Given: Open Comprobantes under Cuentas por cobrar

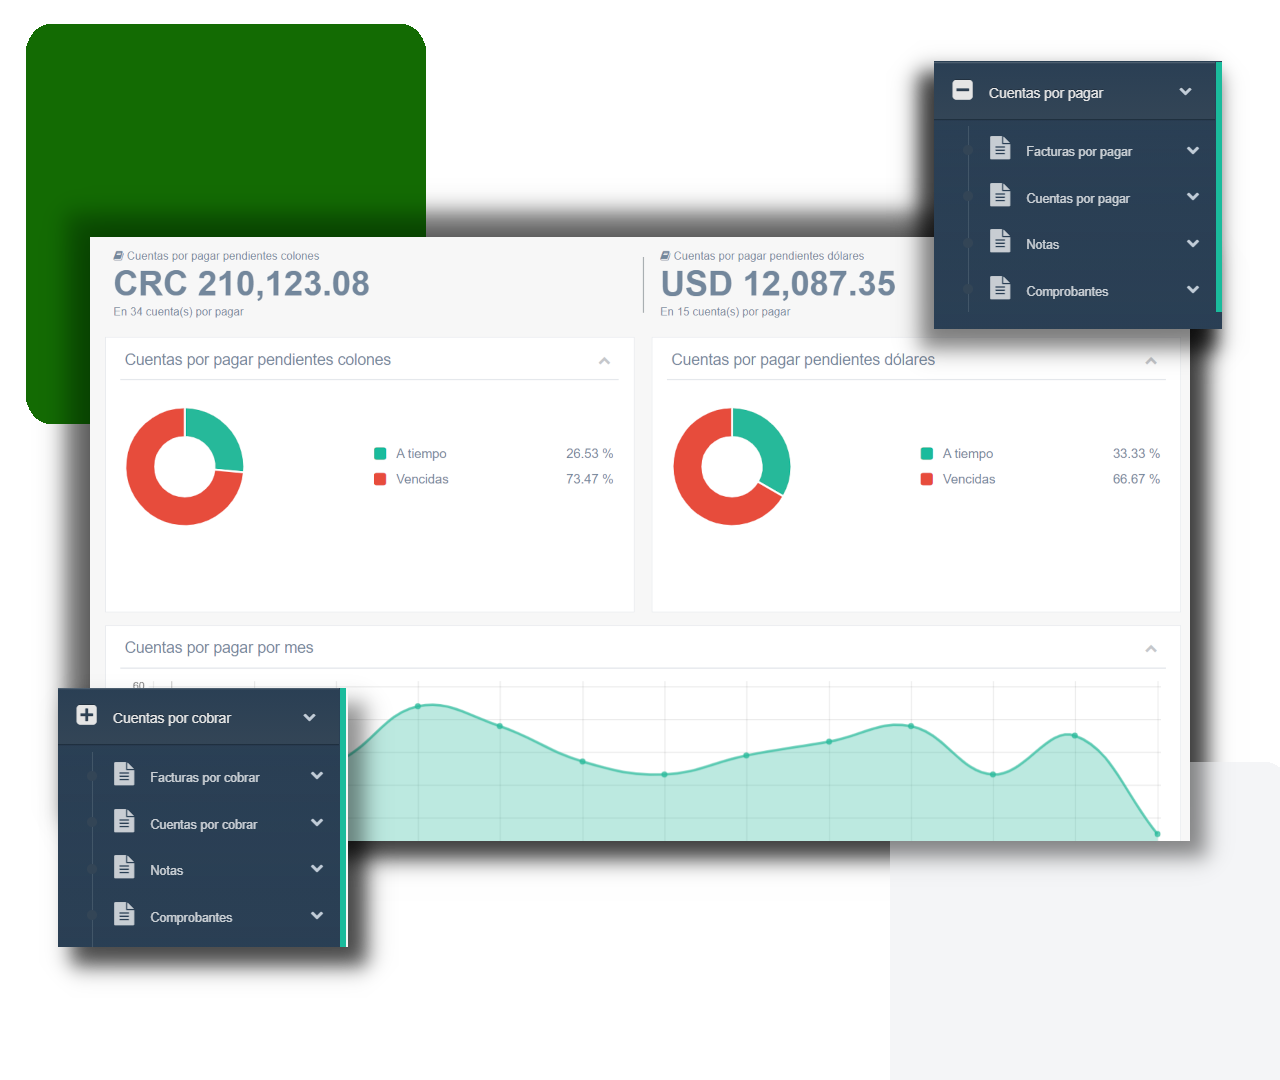Looking at the screenshot, I should [191, 918].
